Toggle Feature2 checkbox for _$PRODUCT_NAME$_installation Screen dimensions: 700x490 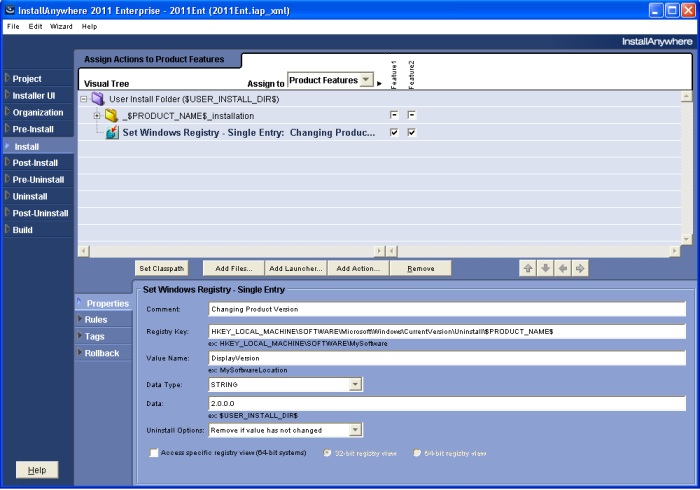[x=412, y=115]
